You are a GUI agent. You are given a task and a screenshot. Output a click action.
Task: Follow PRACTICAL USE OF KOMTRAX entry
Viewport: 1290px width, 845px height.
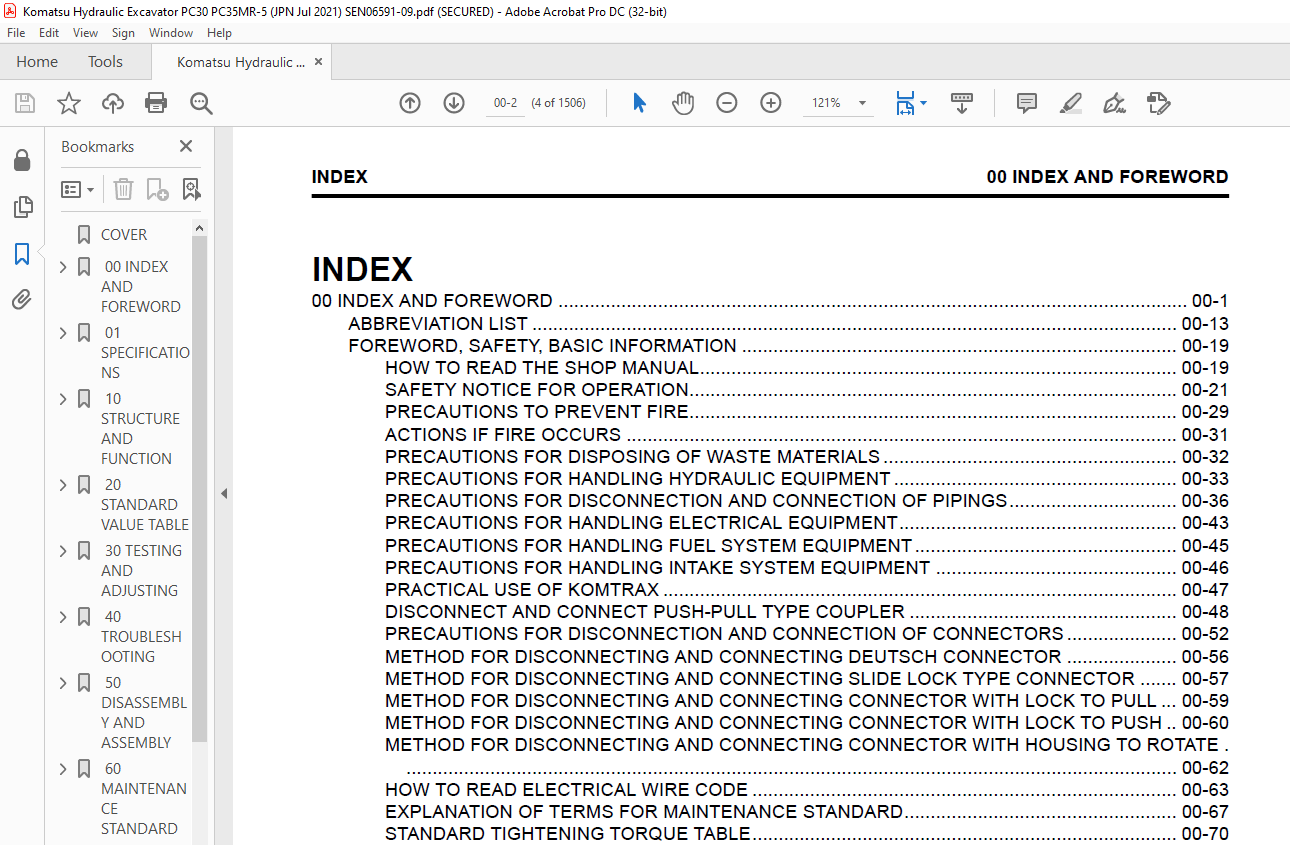tap(522, 590)
